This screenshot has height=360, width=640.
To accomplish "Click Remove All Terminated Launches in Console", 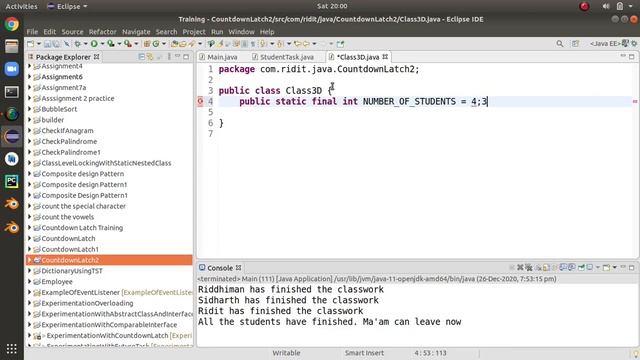I will [529, 268].
